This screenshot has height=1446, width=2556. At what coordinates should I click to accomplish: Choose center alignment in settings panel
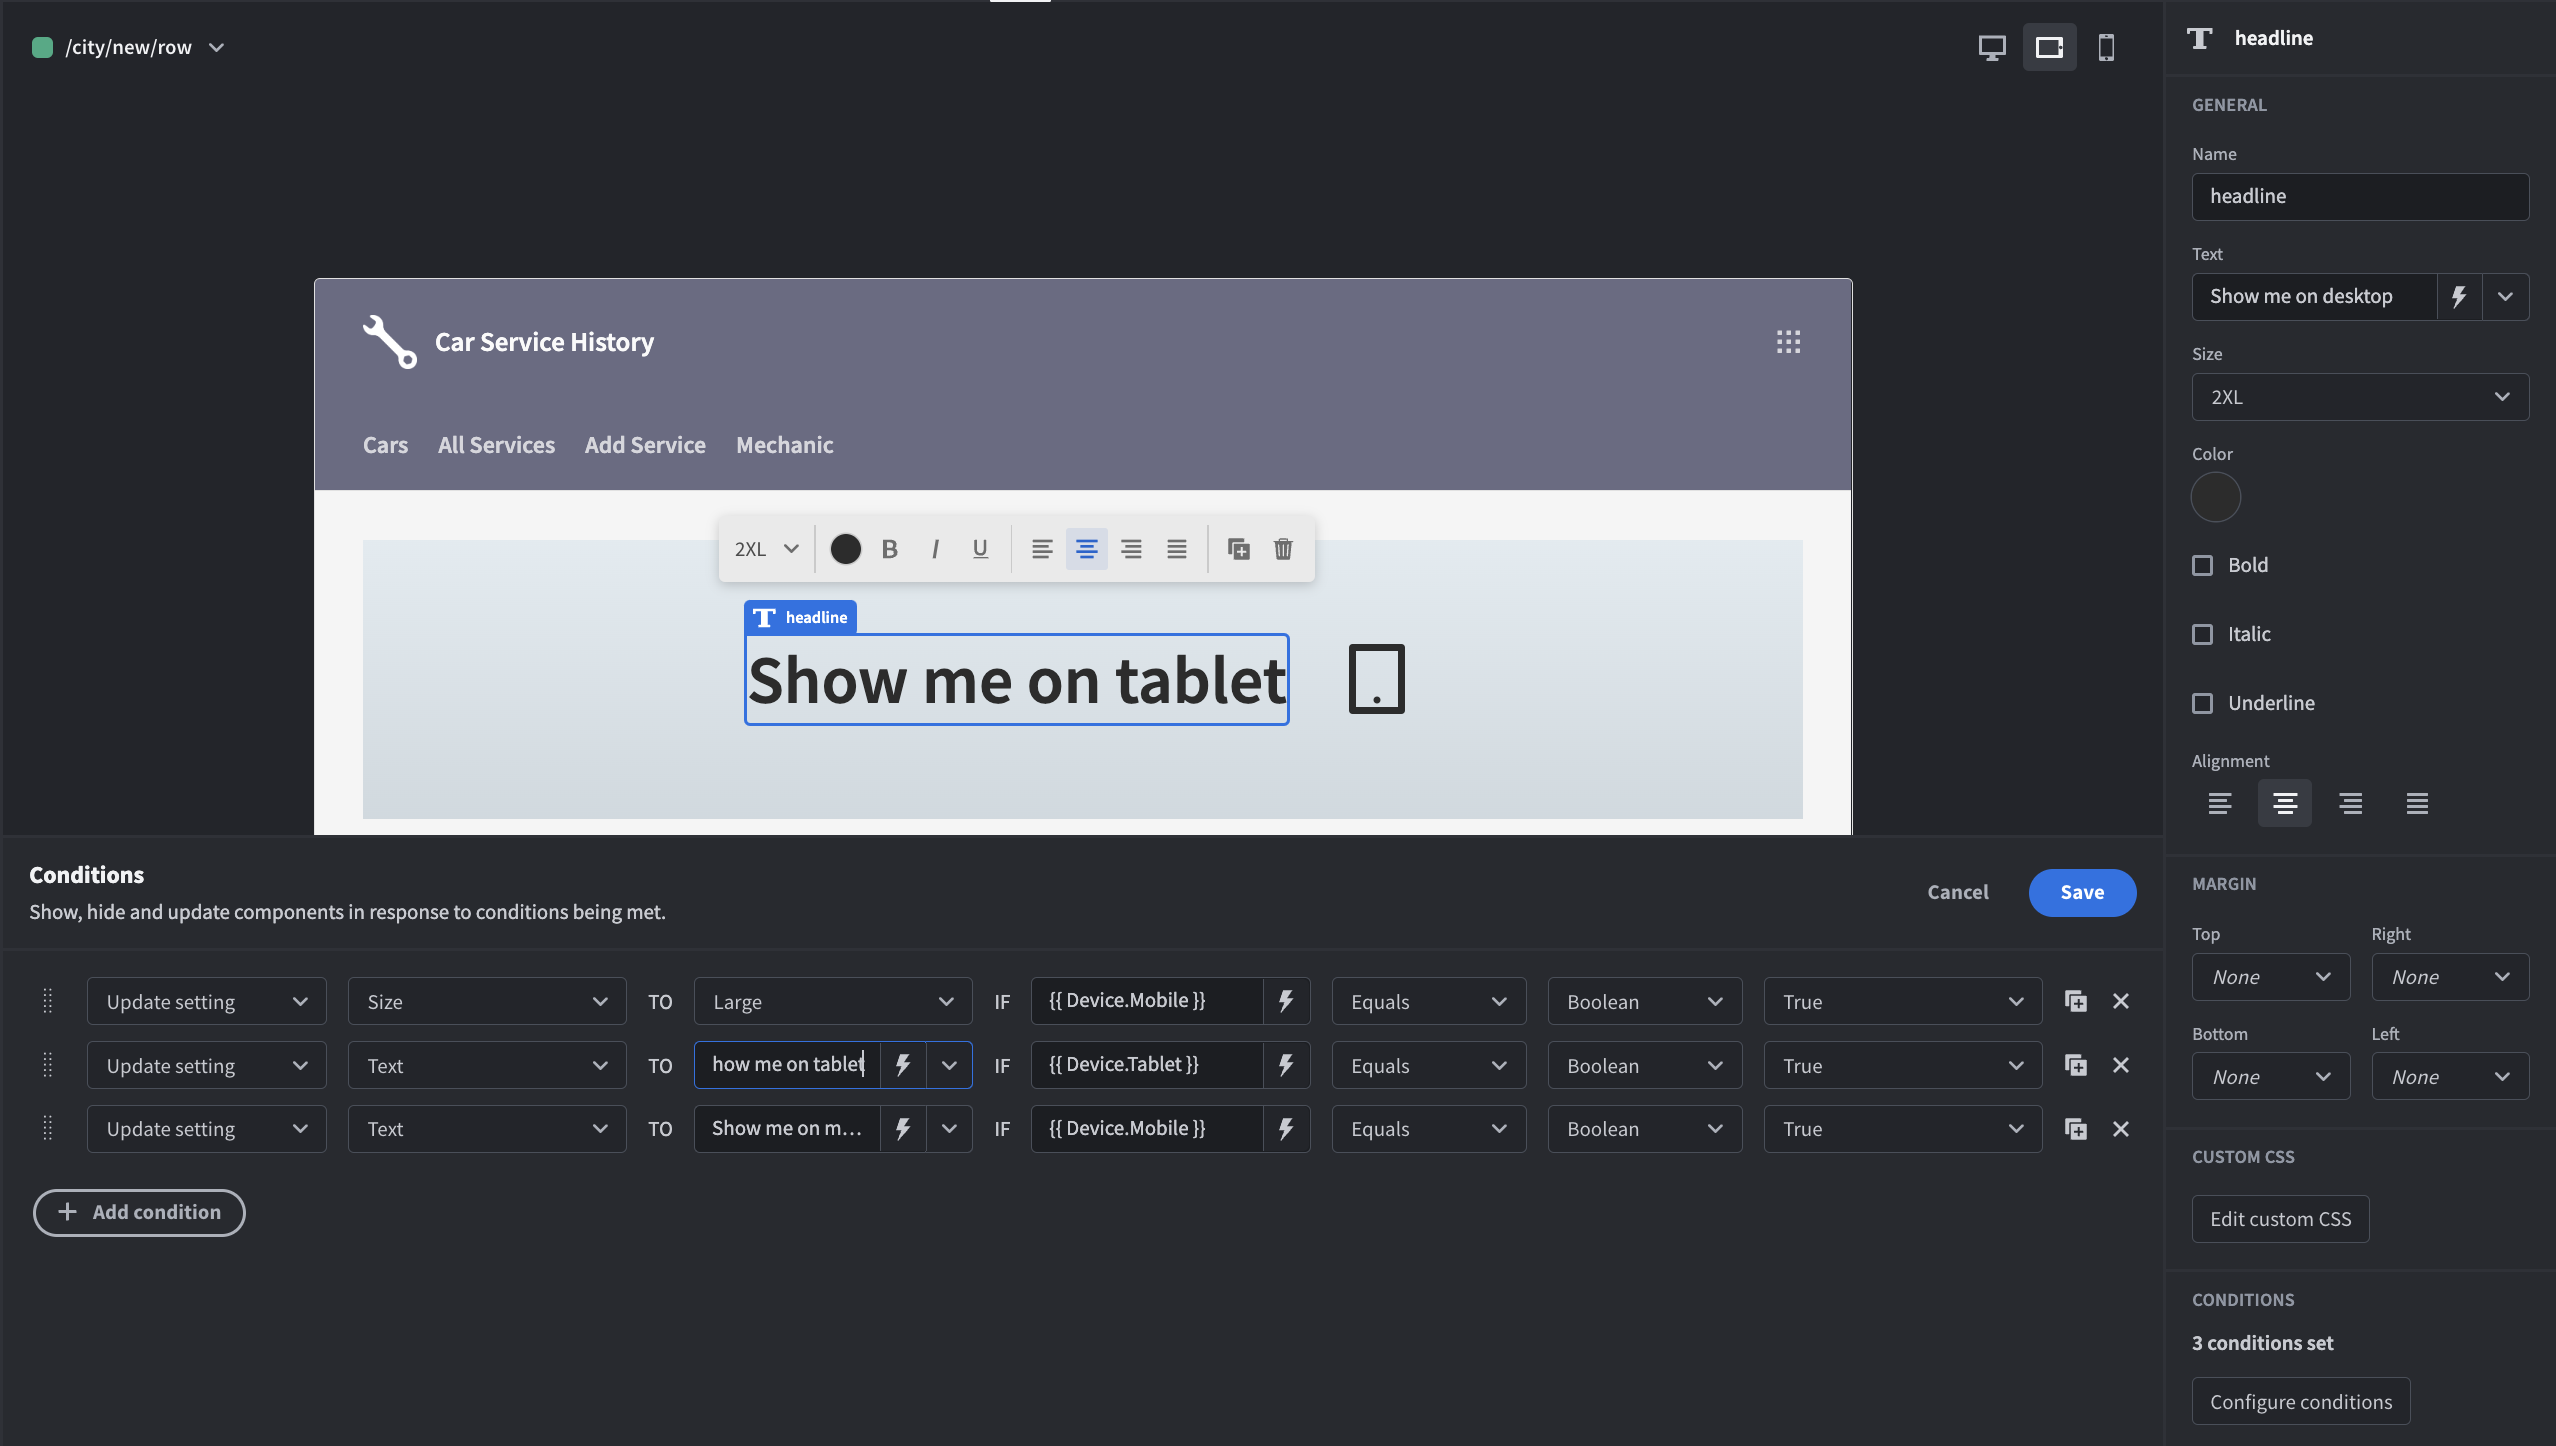[x=2284, y=803]
